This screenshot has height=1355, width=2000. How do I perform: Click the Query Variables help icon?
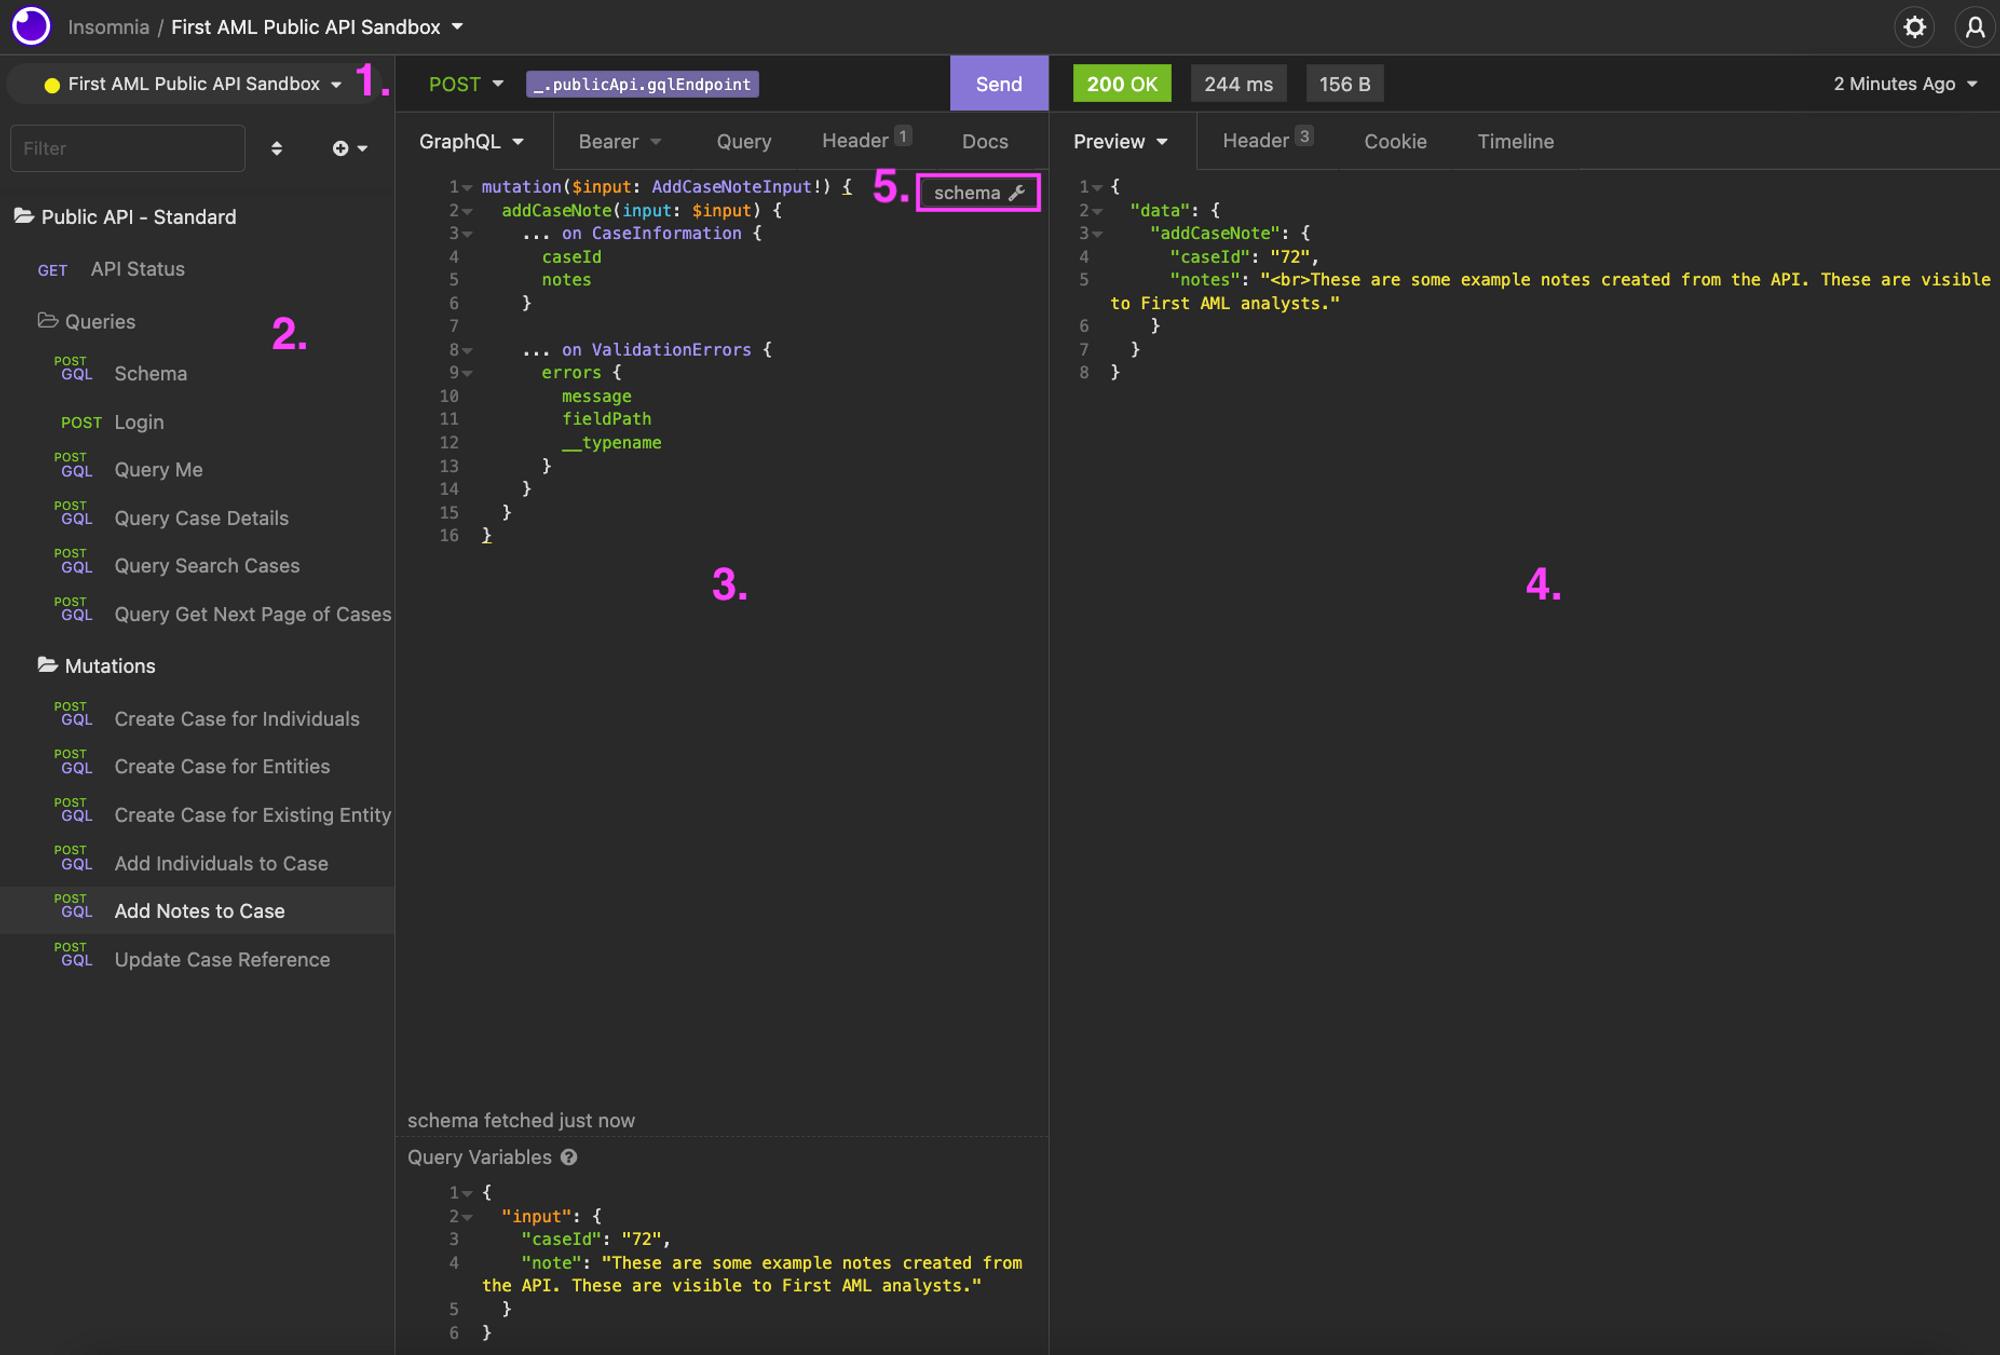click(568, 1157)
